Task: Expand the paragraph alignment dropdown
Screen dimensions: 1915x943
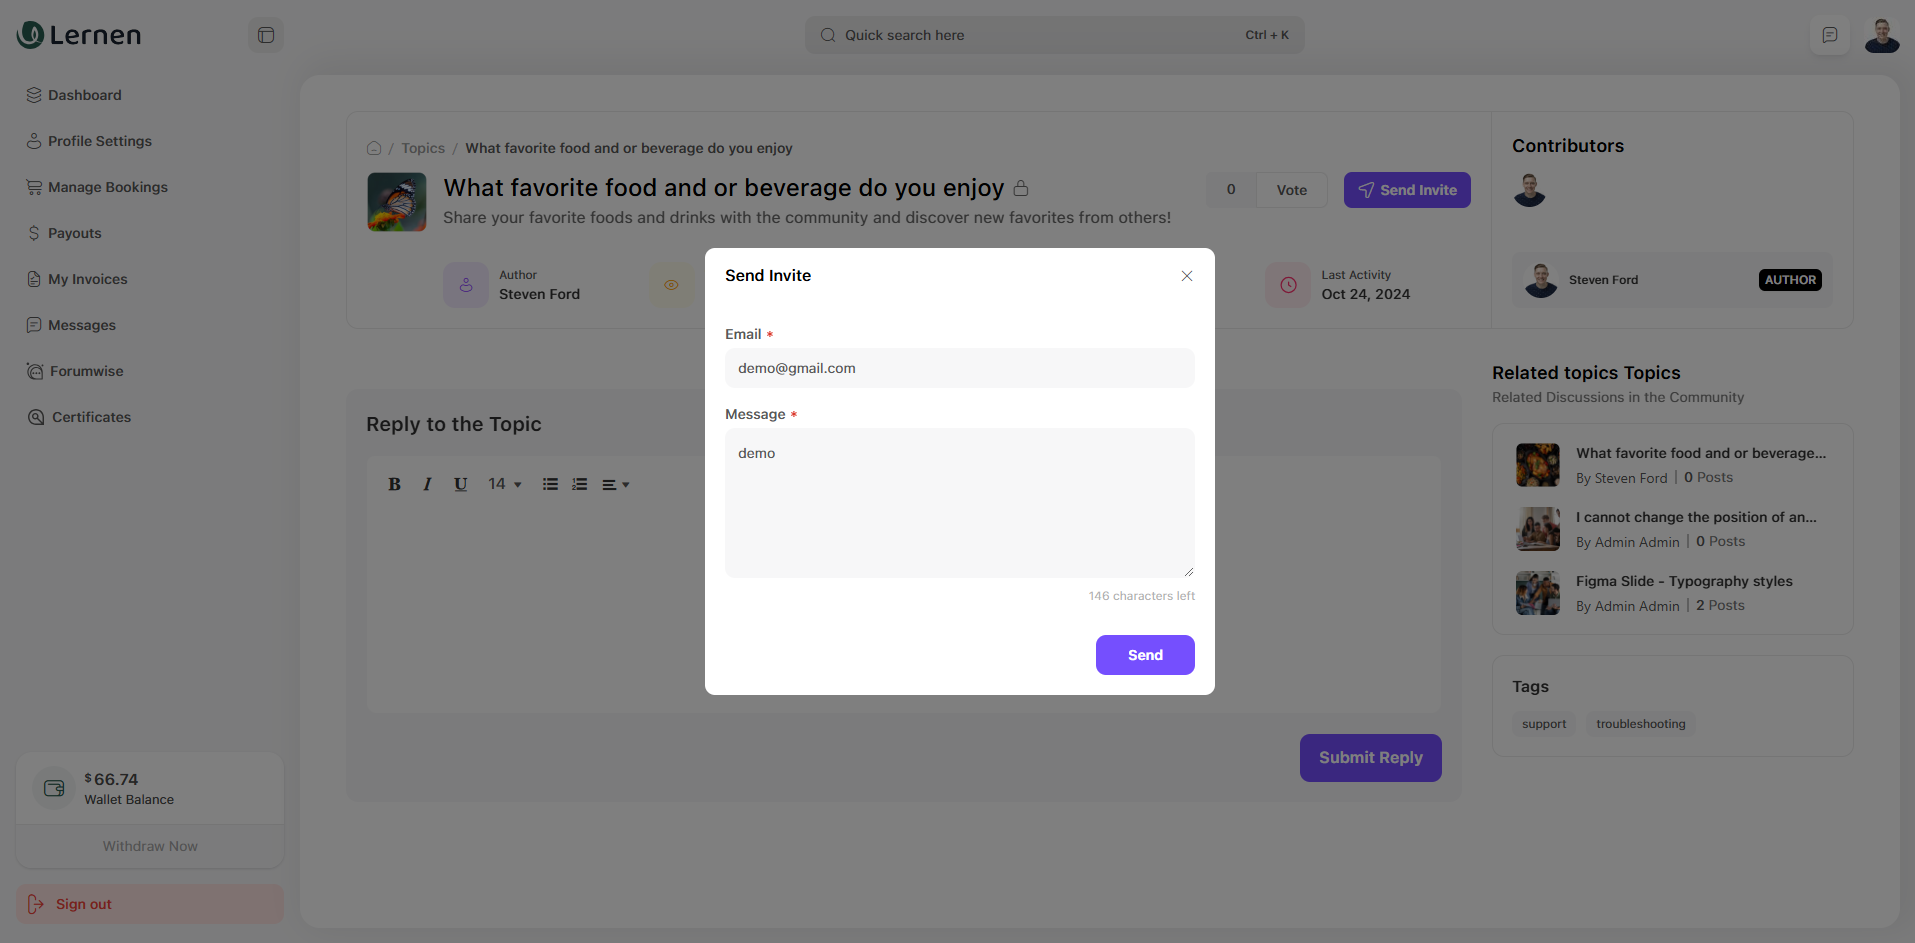Action: pos(615,484)
